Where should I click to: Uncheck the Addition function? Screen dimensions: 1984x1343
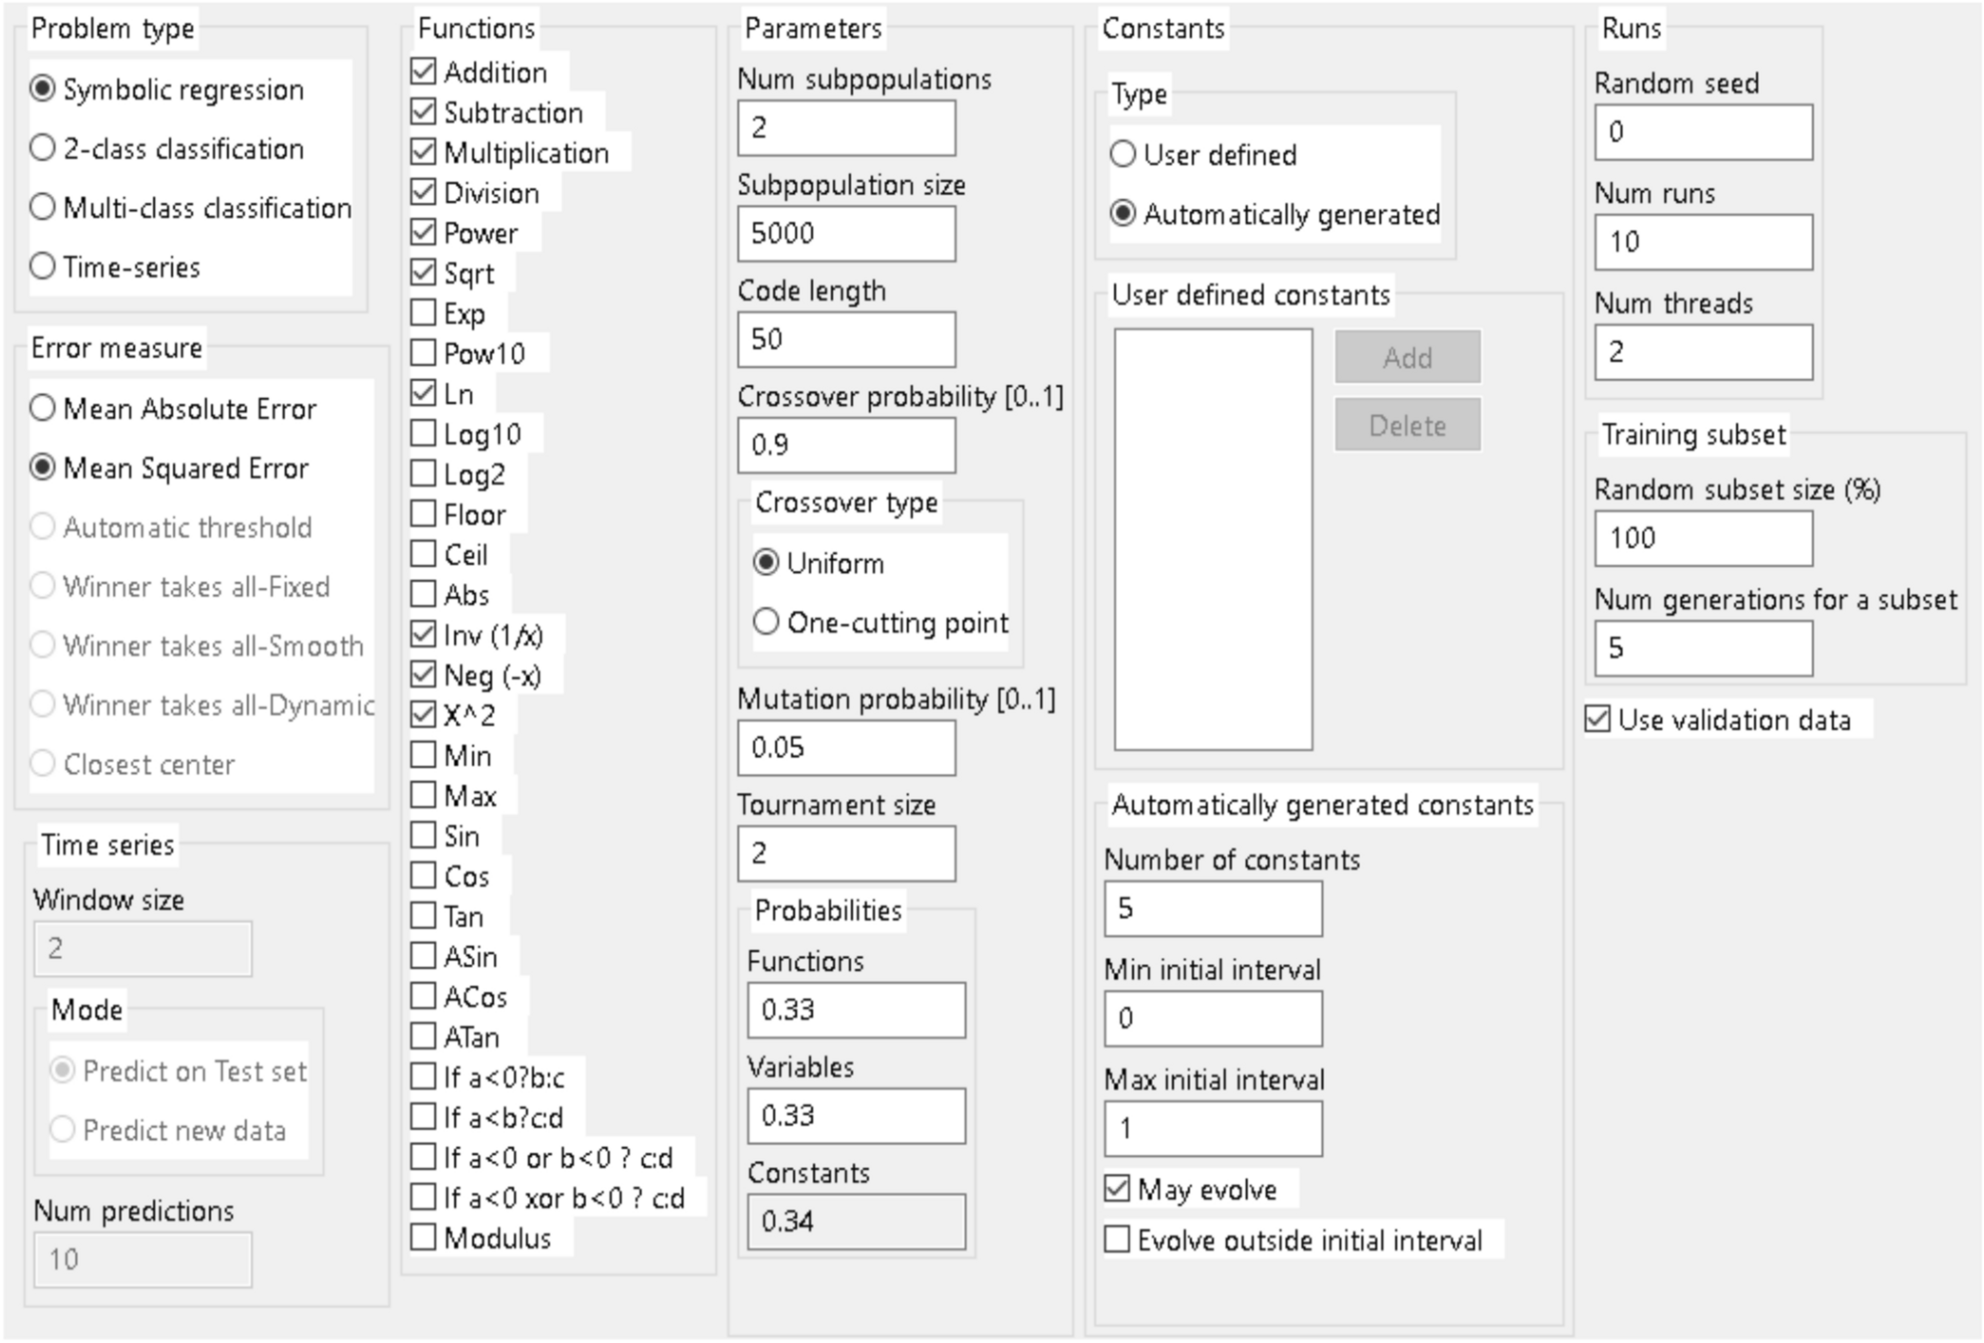point(423,72)
